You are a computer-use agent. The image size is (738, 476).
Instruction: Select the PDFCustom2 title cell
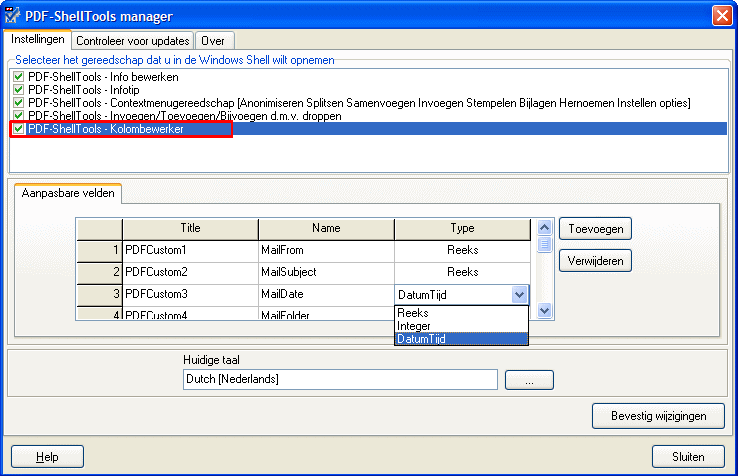coord(190,273)
